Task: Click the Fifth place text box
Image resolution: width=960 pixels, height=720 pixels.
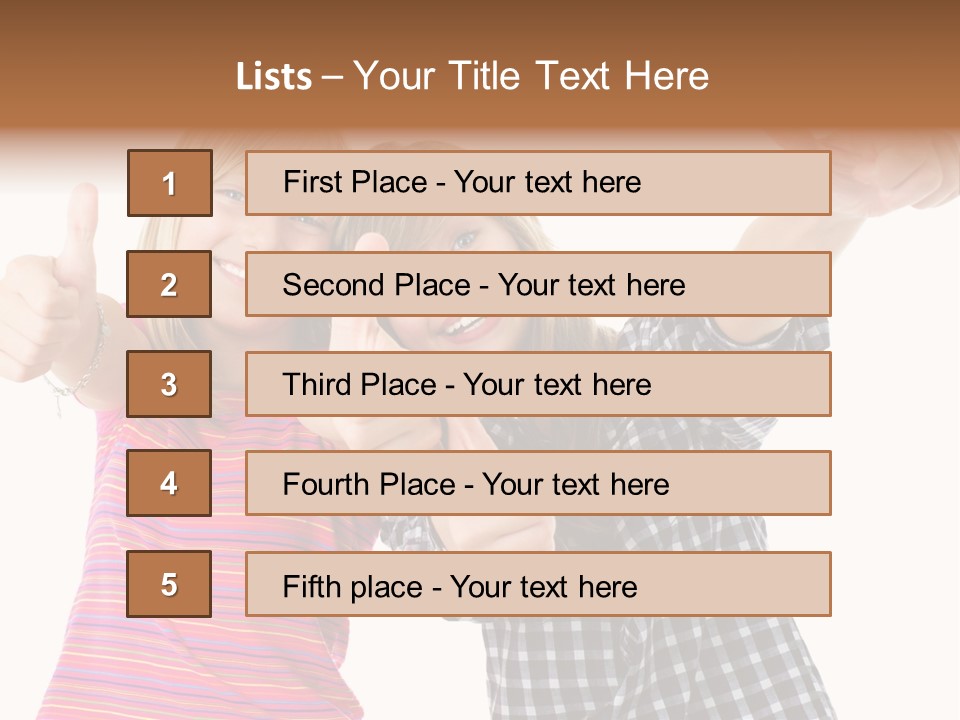Action: [538, 584]
